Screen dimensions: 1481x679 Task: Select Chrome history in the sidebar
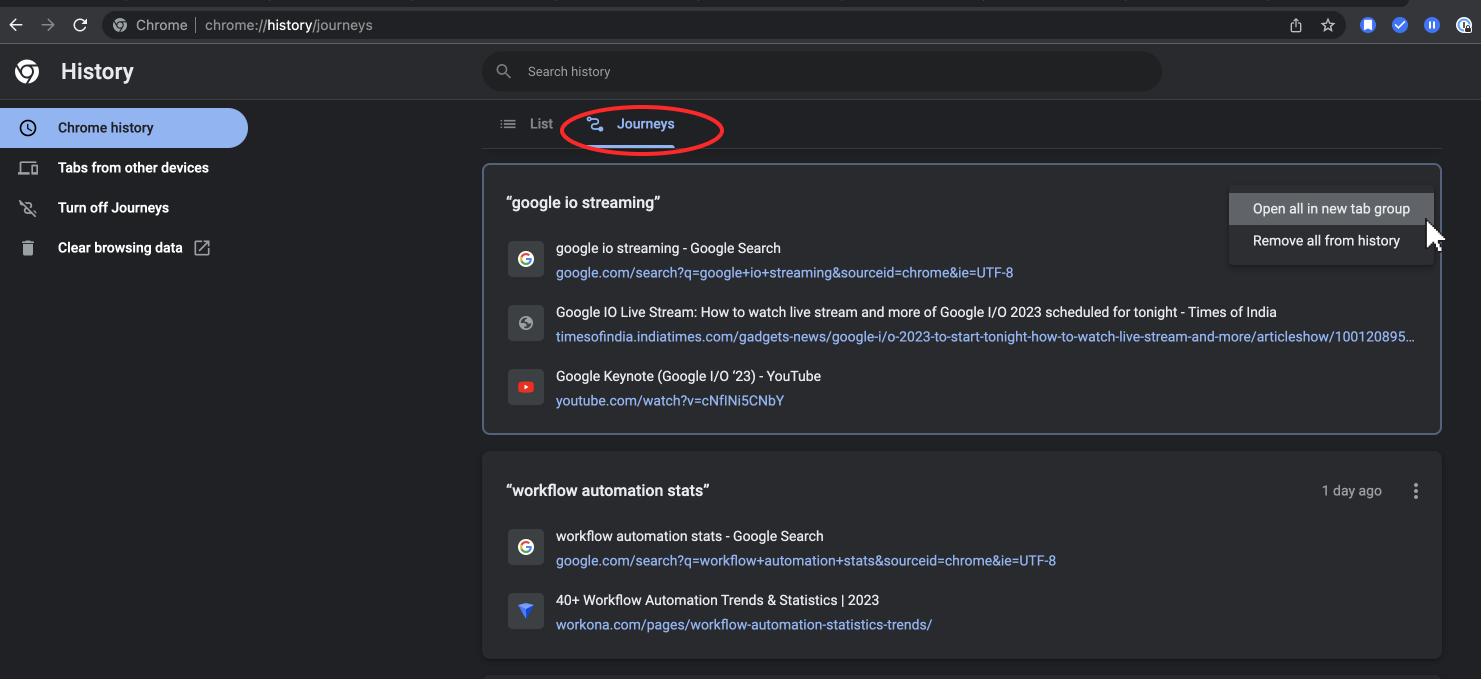[124, 128]
